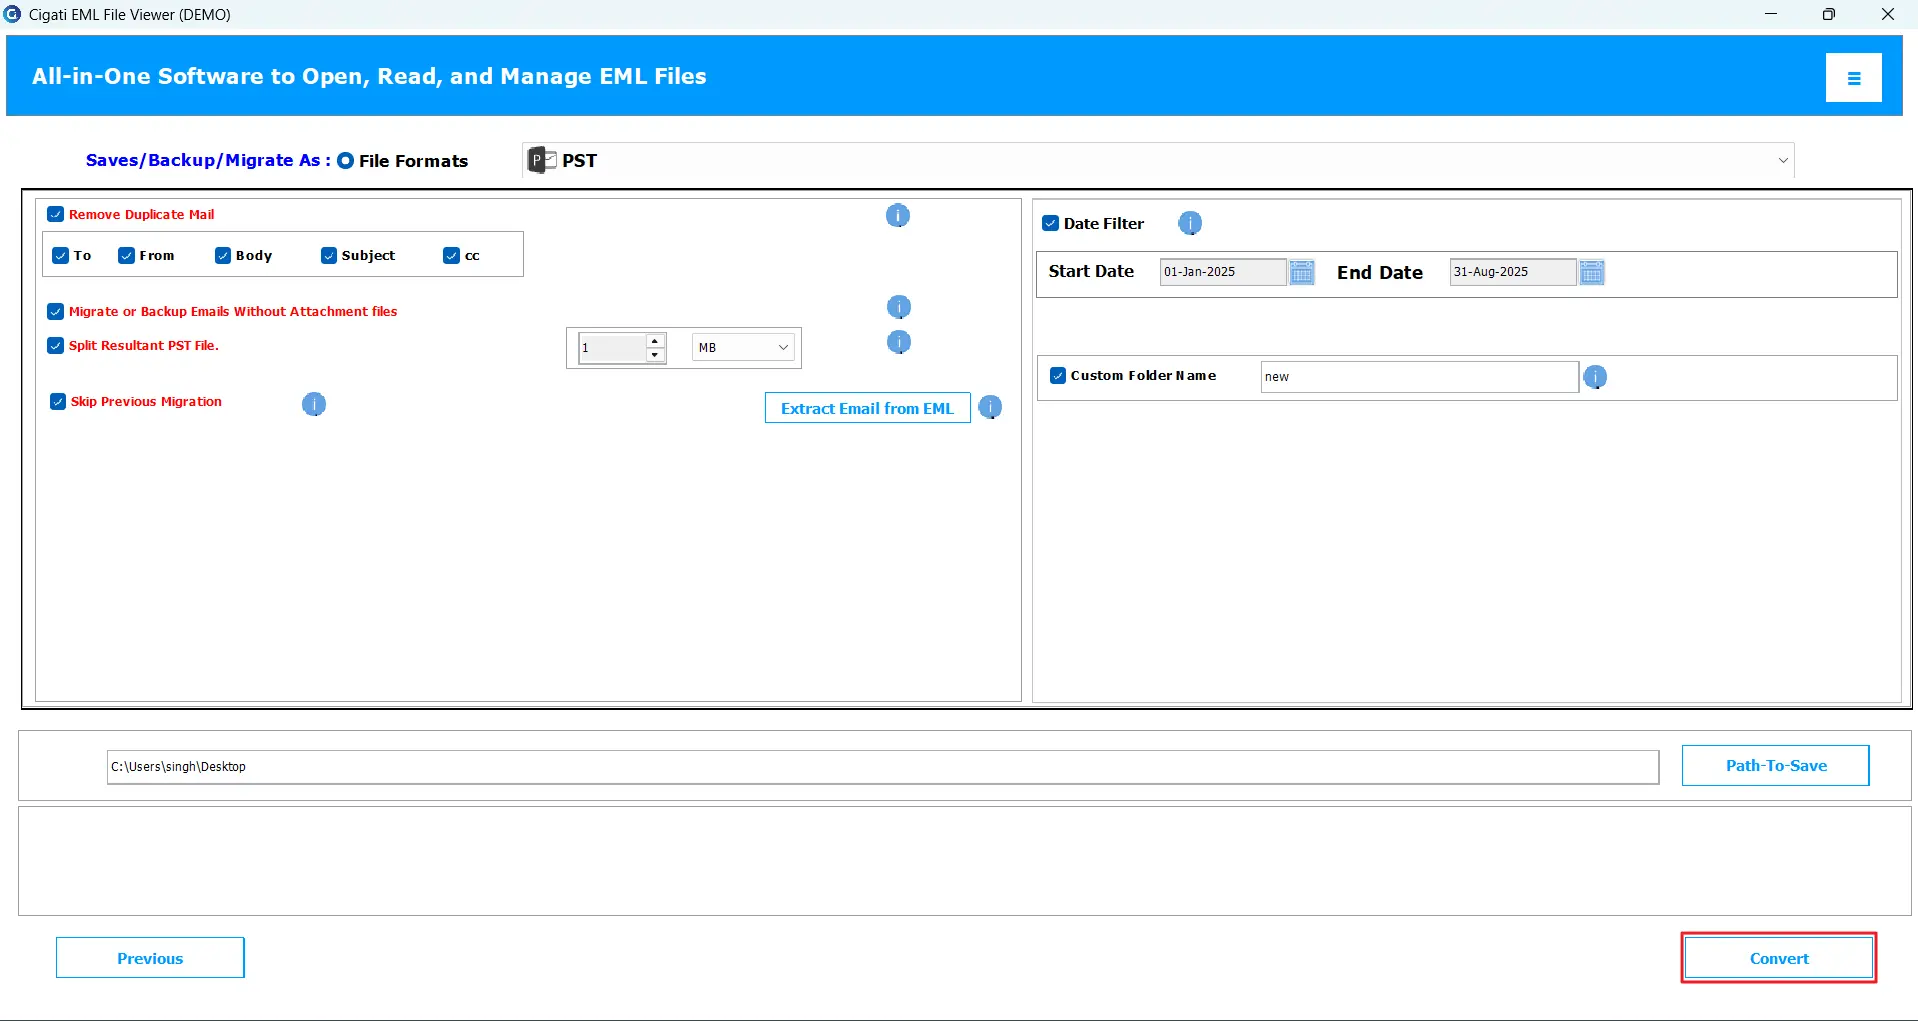
Task: Click info icon next to Date Filter
Action: [1189, 223]
